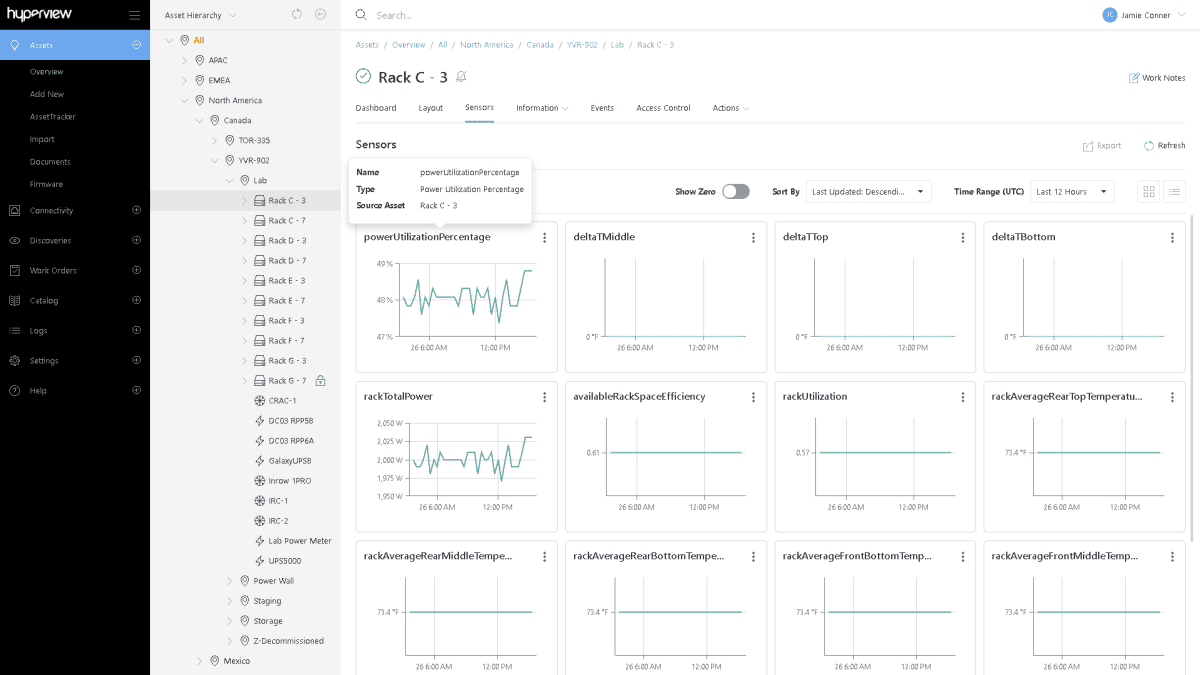
Task: Open the Actions menu
Action: 728,108
